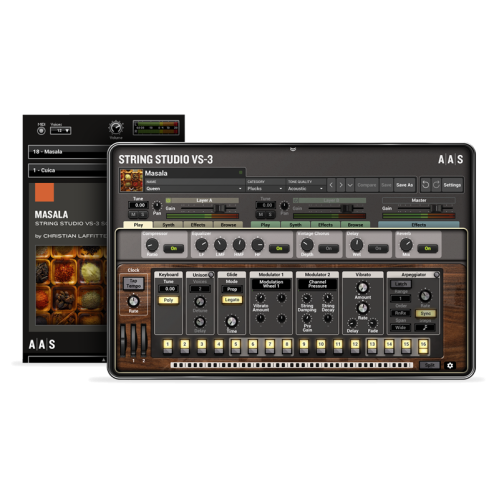Screen dimensions: 499x500
Task: Click the Compressor Ratio knob
Action: 152,245
